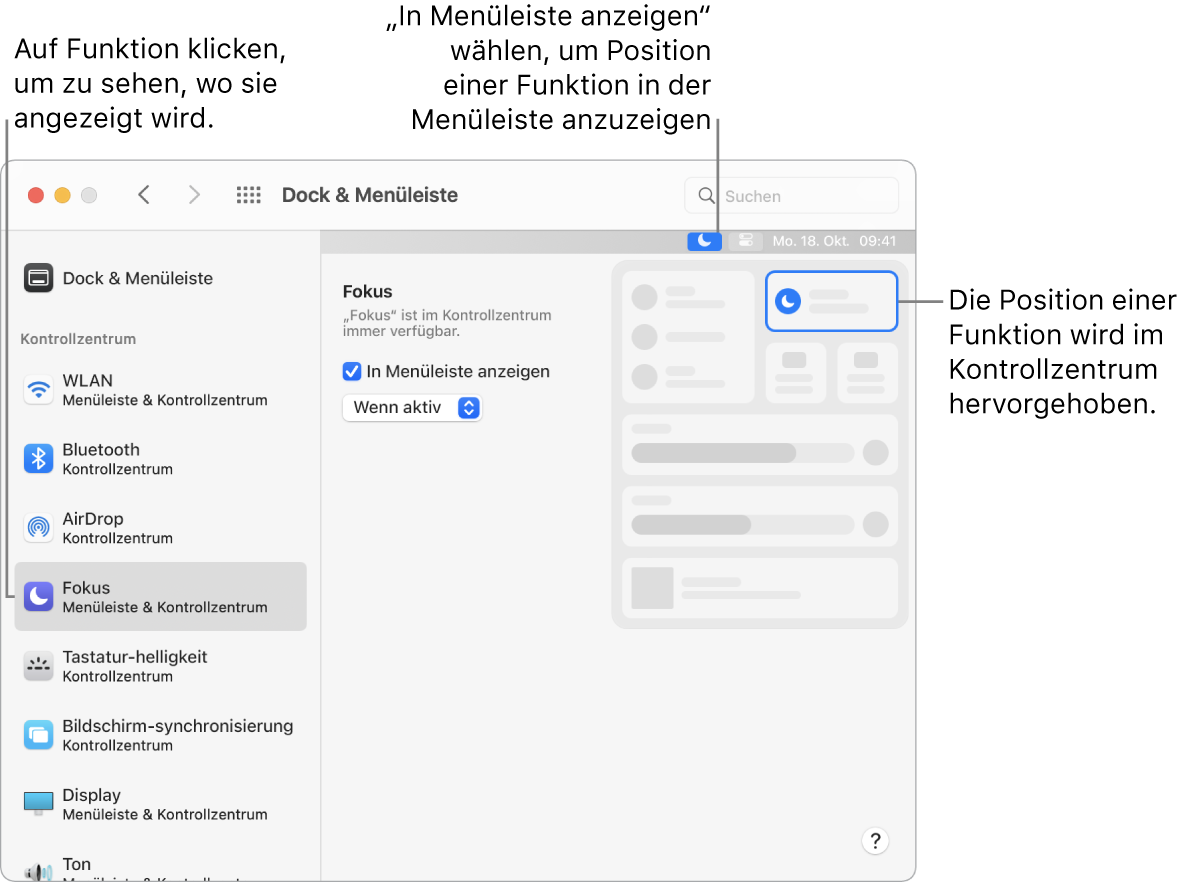The height and width of the screenshot is (883, 1189).
Task: Open help via question mark button
Action: pyautogui.click(x=875, y=841)
